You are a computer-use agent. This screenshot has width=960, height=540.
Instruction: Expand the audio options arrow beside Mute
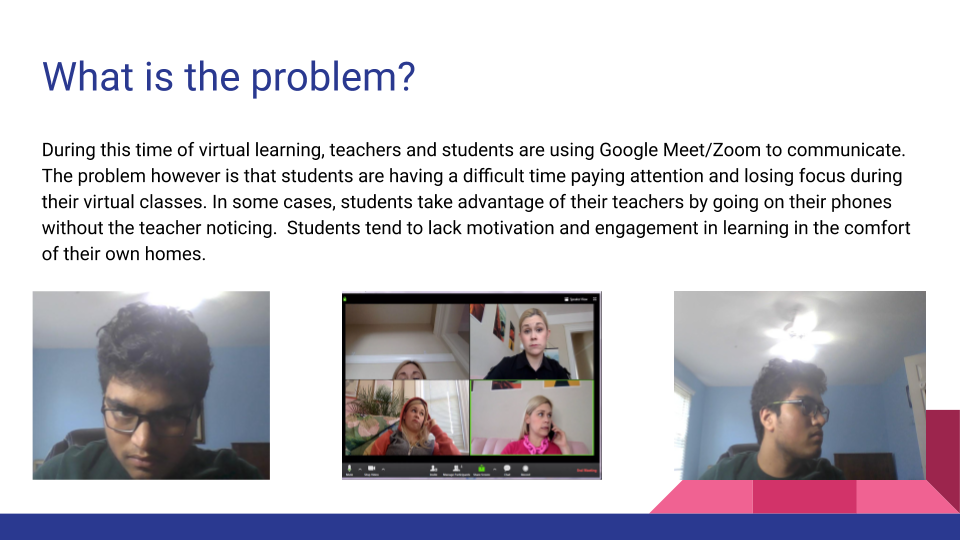coord(360,470)
